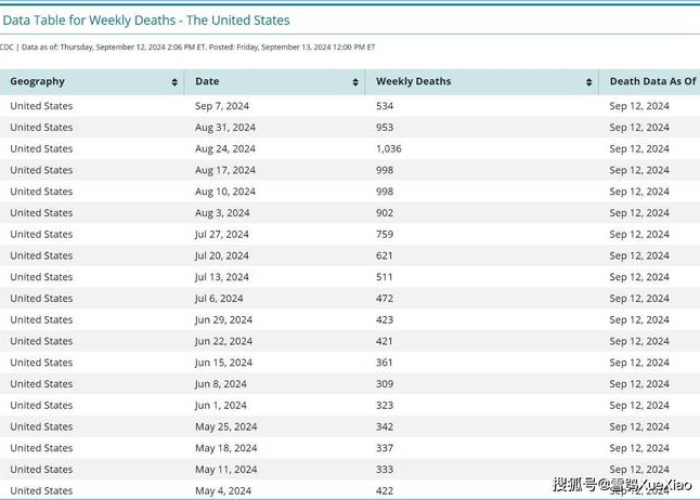Select the Jun 8, 2024 date cell

point(221,384)
